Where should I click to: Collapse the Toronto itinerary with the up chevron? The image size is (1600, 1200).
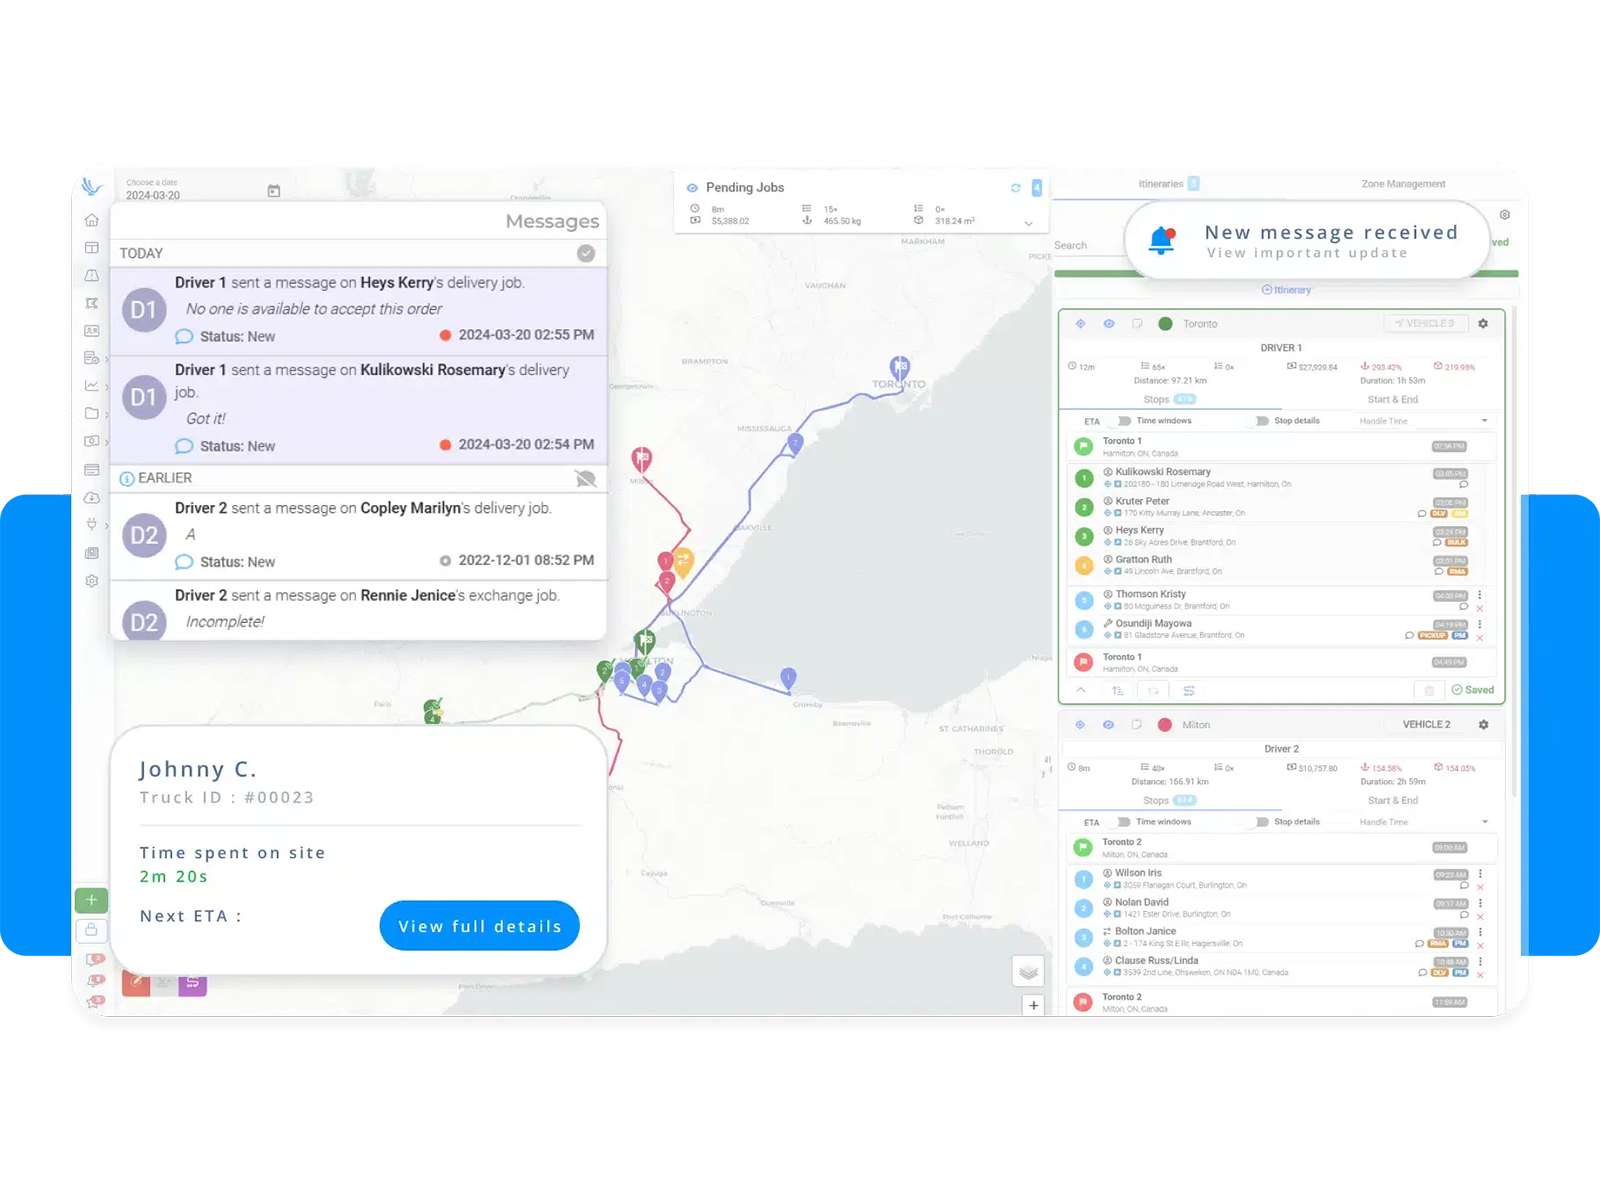[x=1080, y=690]
